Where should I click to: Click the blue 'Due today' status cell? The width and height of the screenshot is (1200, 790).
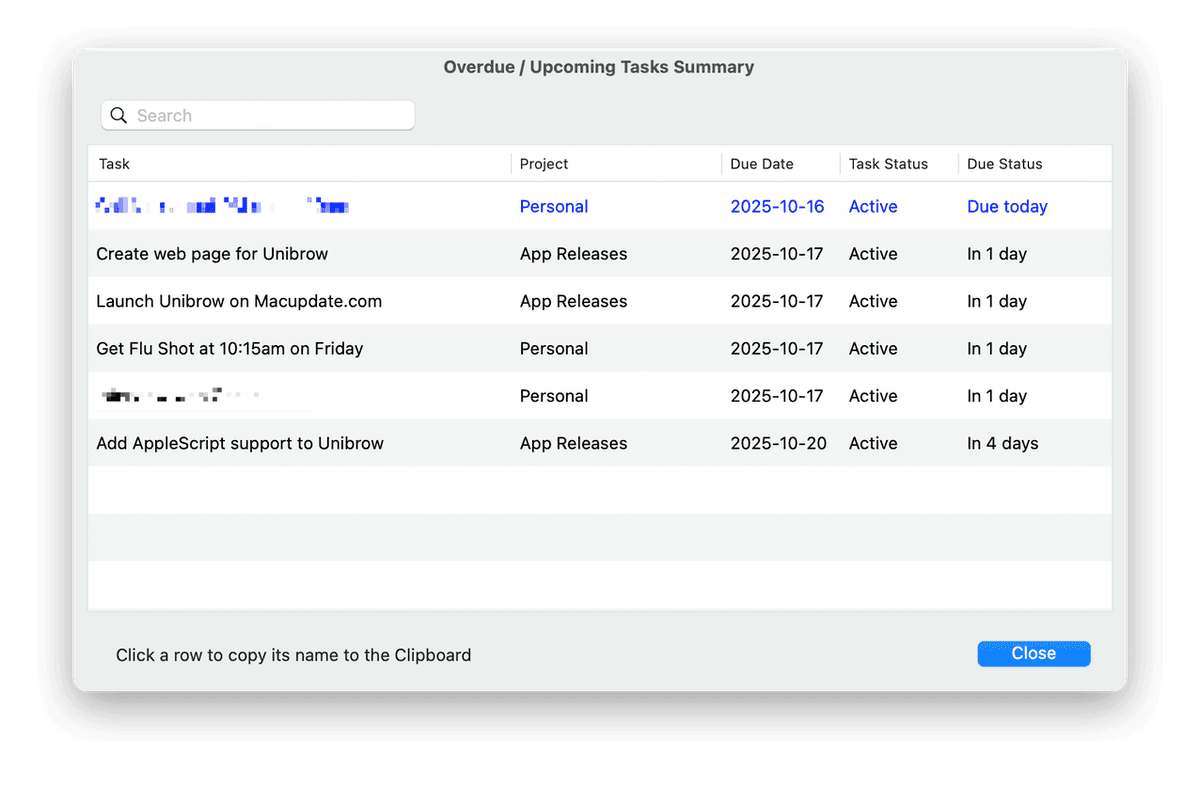(1007, 207)
